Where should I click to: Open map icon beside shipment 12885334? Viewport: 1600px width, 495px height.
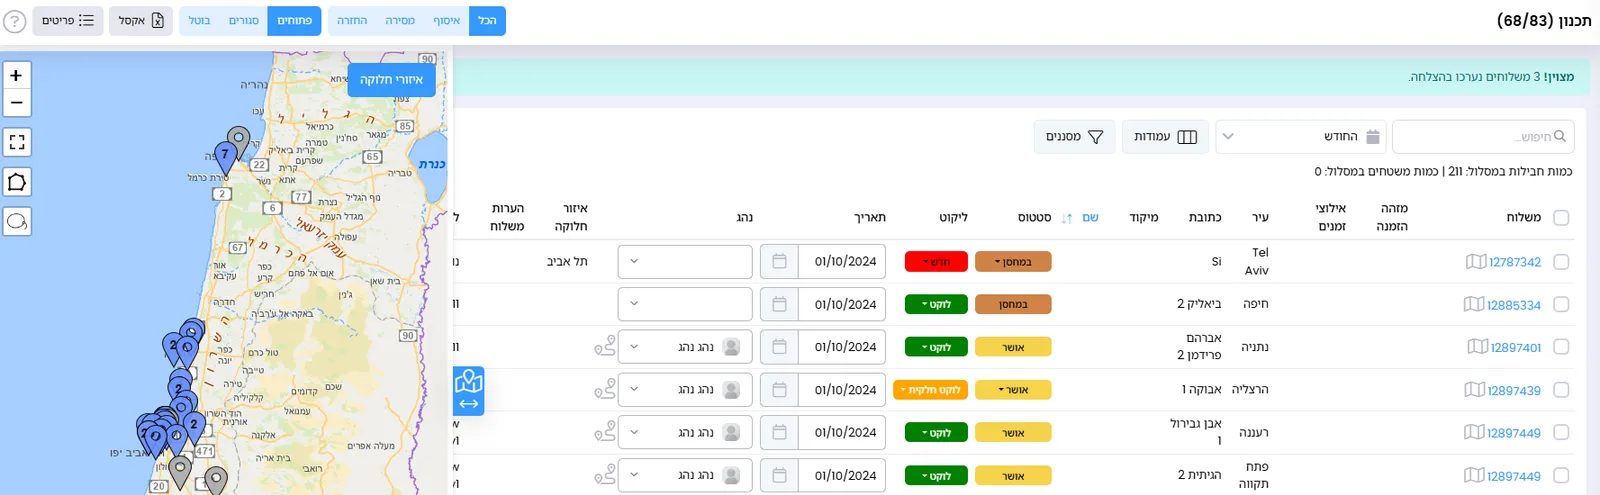(x=1474, y=304)
